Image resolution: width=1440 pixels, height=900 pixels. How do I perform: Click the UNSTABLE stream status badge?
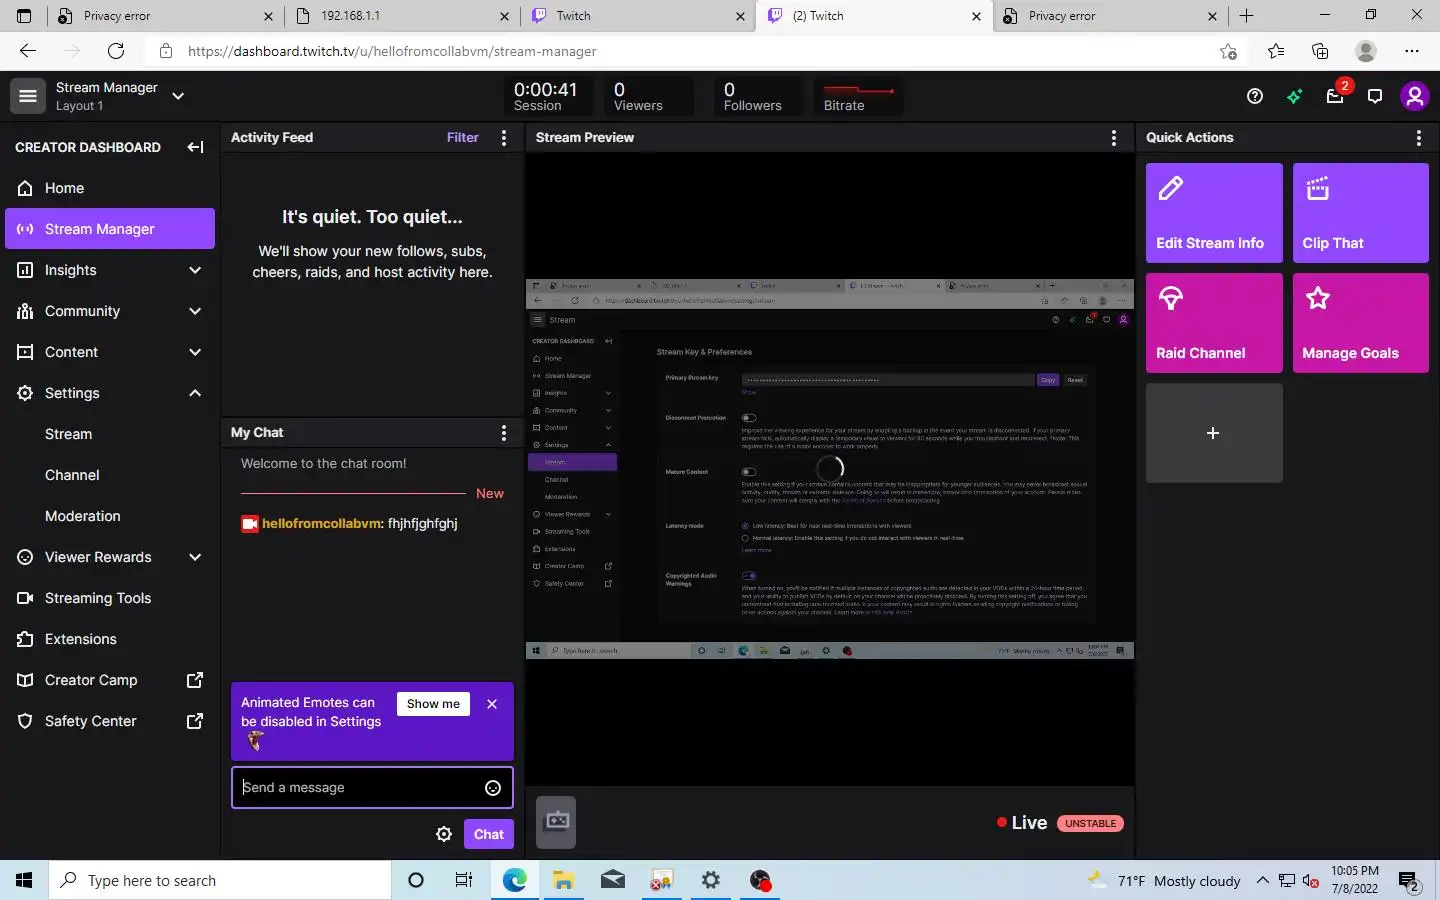click(1090, 824)
